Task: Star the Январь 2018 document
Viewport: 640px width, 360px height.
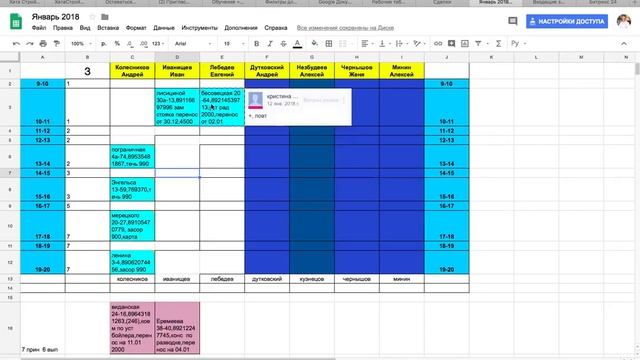Action: [93, 17]
